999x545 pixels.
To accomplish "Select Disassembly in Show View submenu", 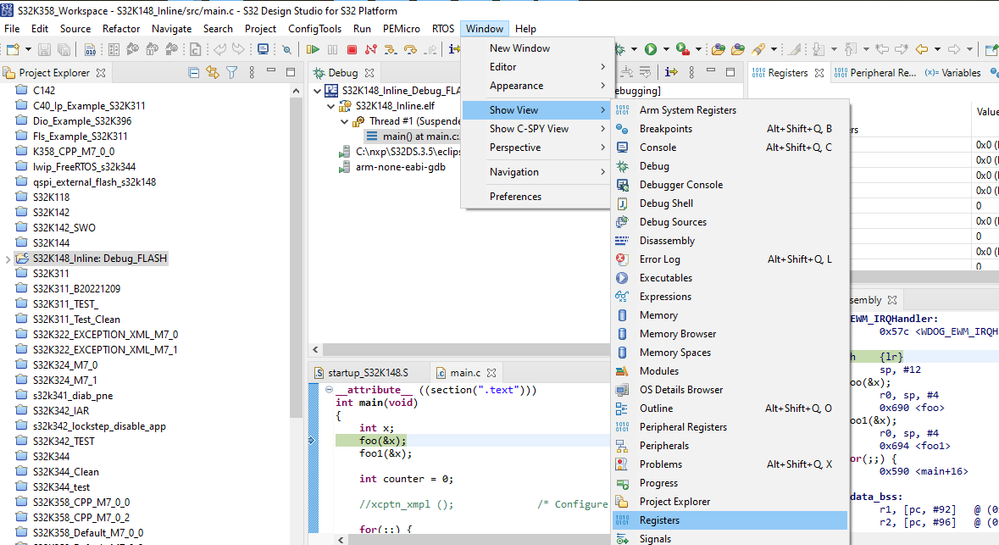I will [730, 240].
